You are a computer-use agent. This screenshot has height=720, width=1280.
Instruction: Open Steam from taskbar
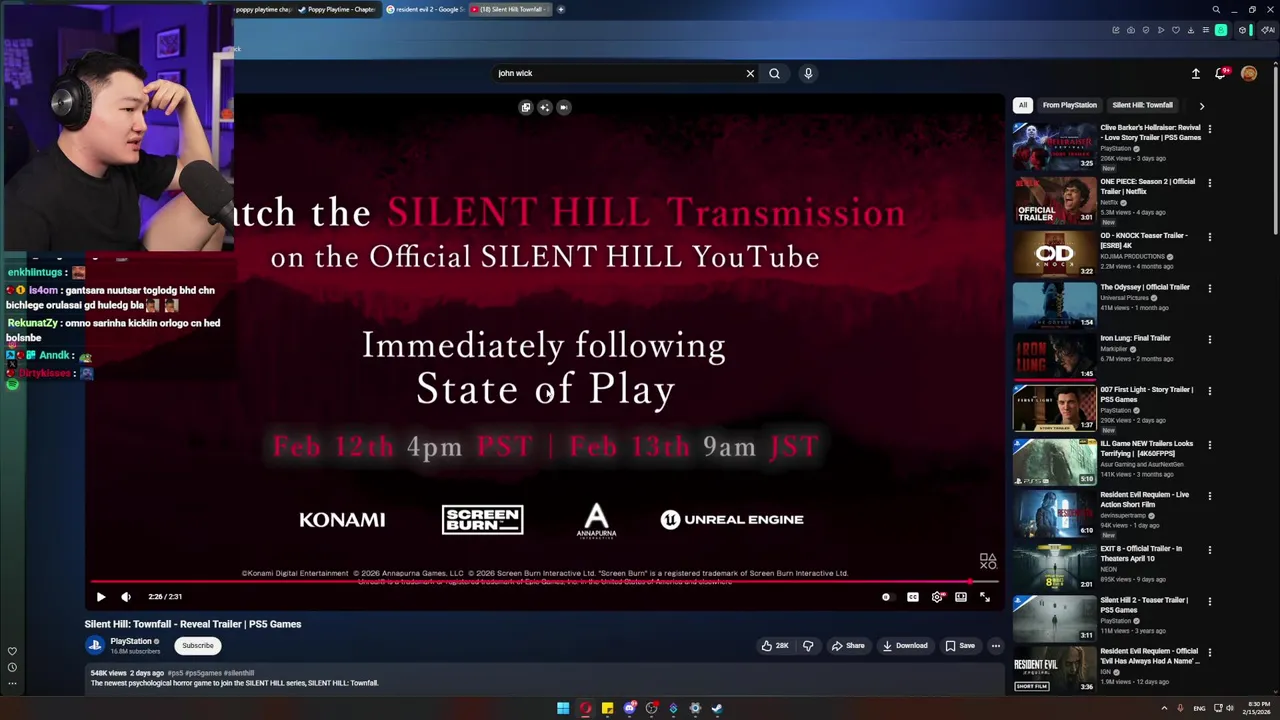click(x=717, y=709)
